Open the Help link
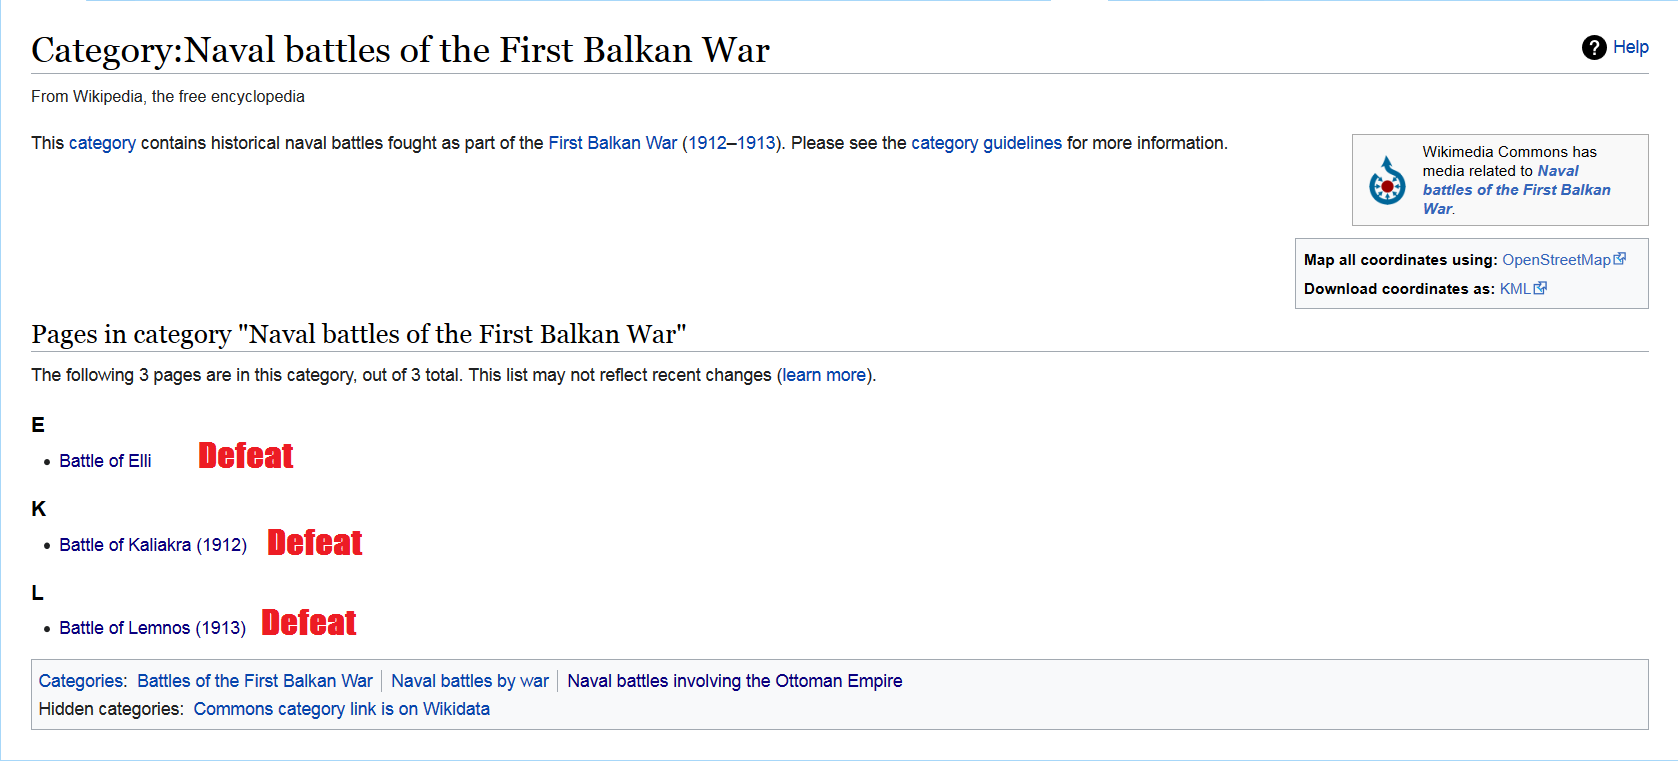Viewport: 1678px width, 761px height. tap(1630, 47)
